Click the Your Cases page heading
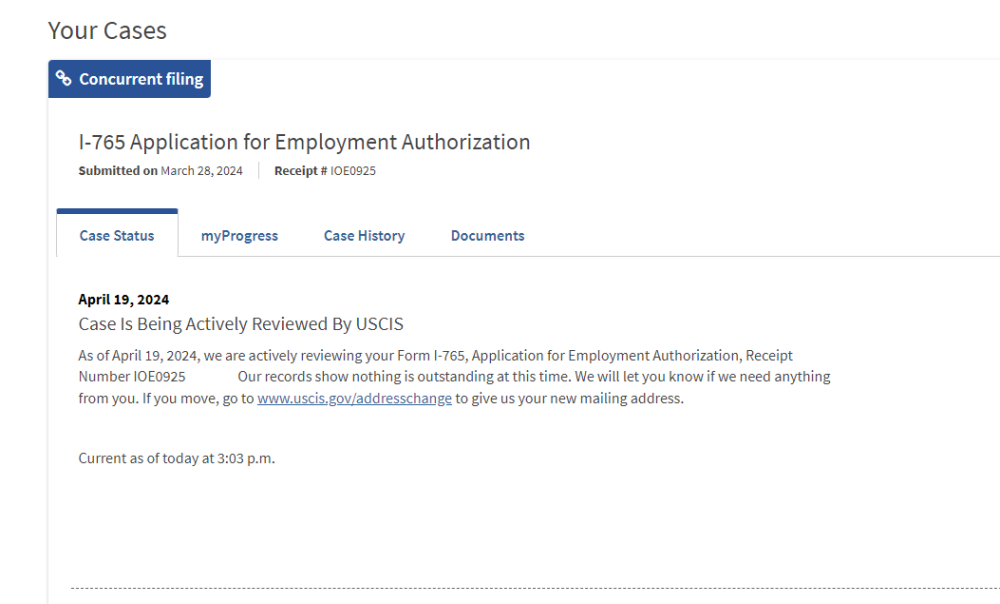The image size is (1000, 604). [x=107, y=31]
